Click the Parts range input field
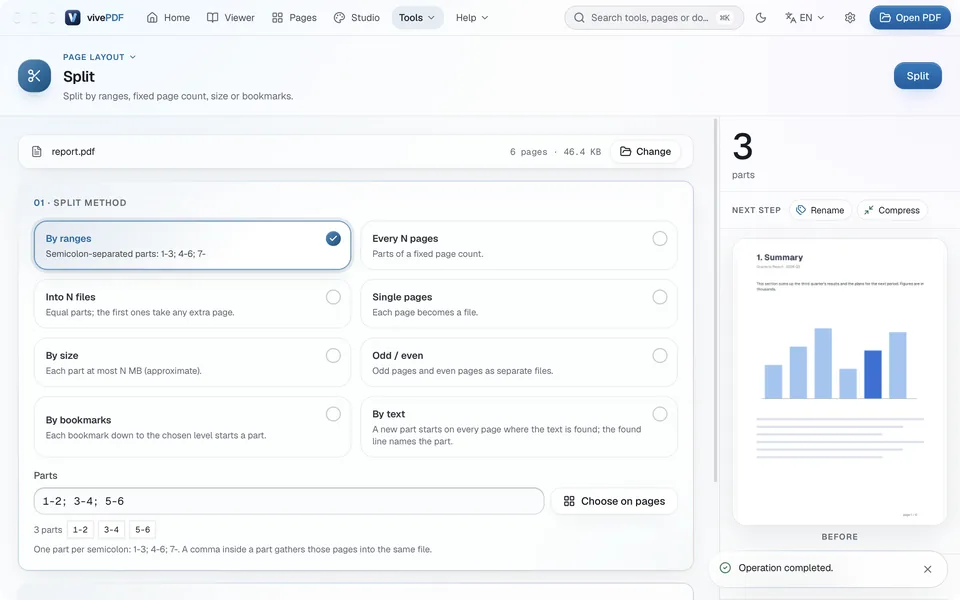Image resolution: width=960 pixels, height=600 pixels. 289,501
